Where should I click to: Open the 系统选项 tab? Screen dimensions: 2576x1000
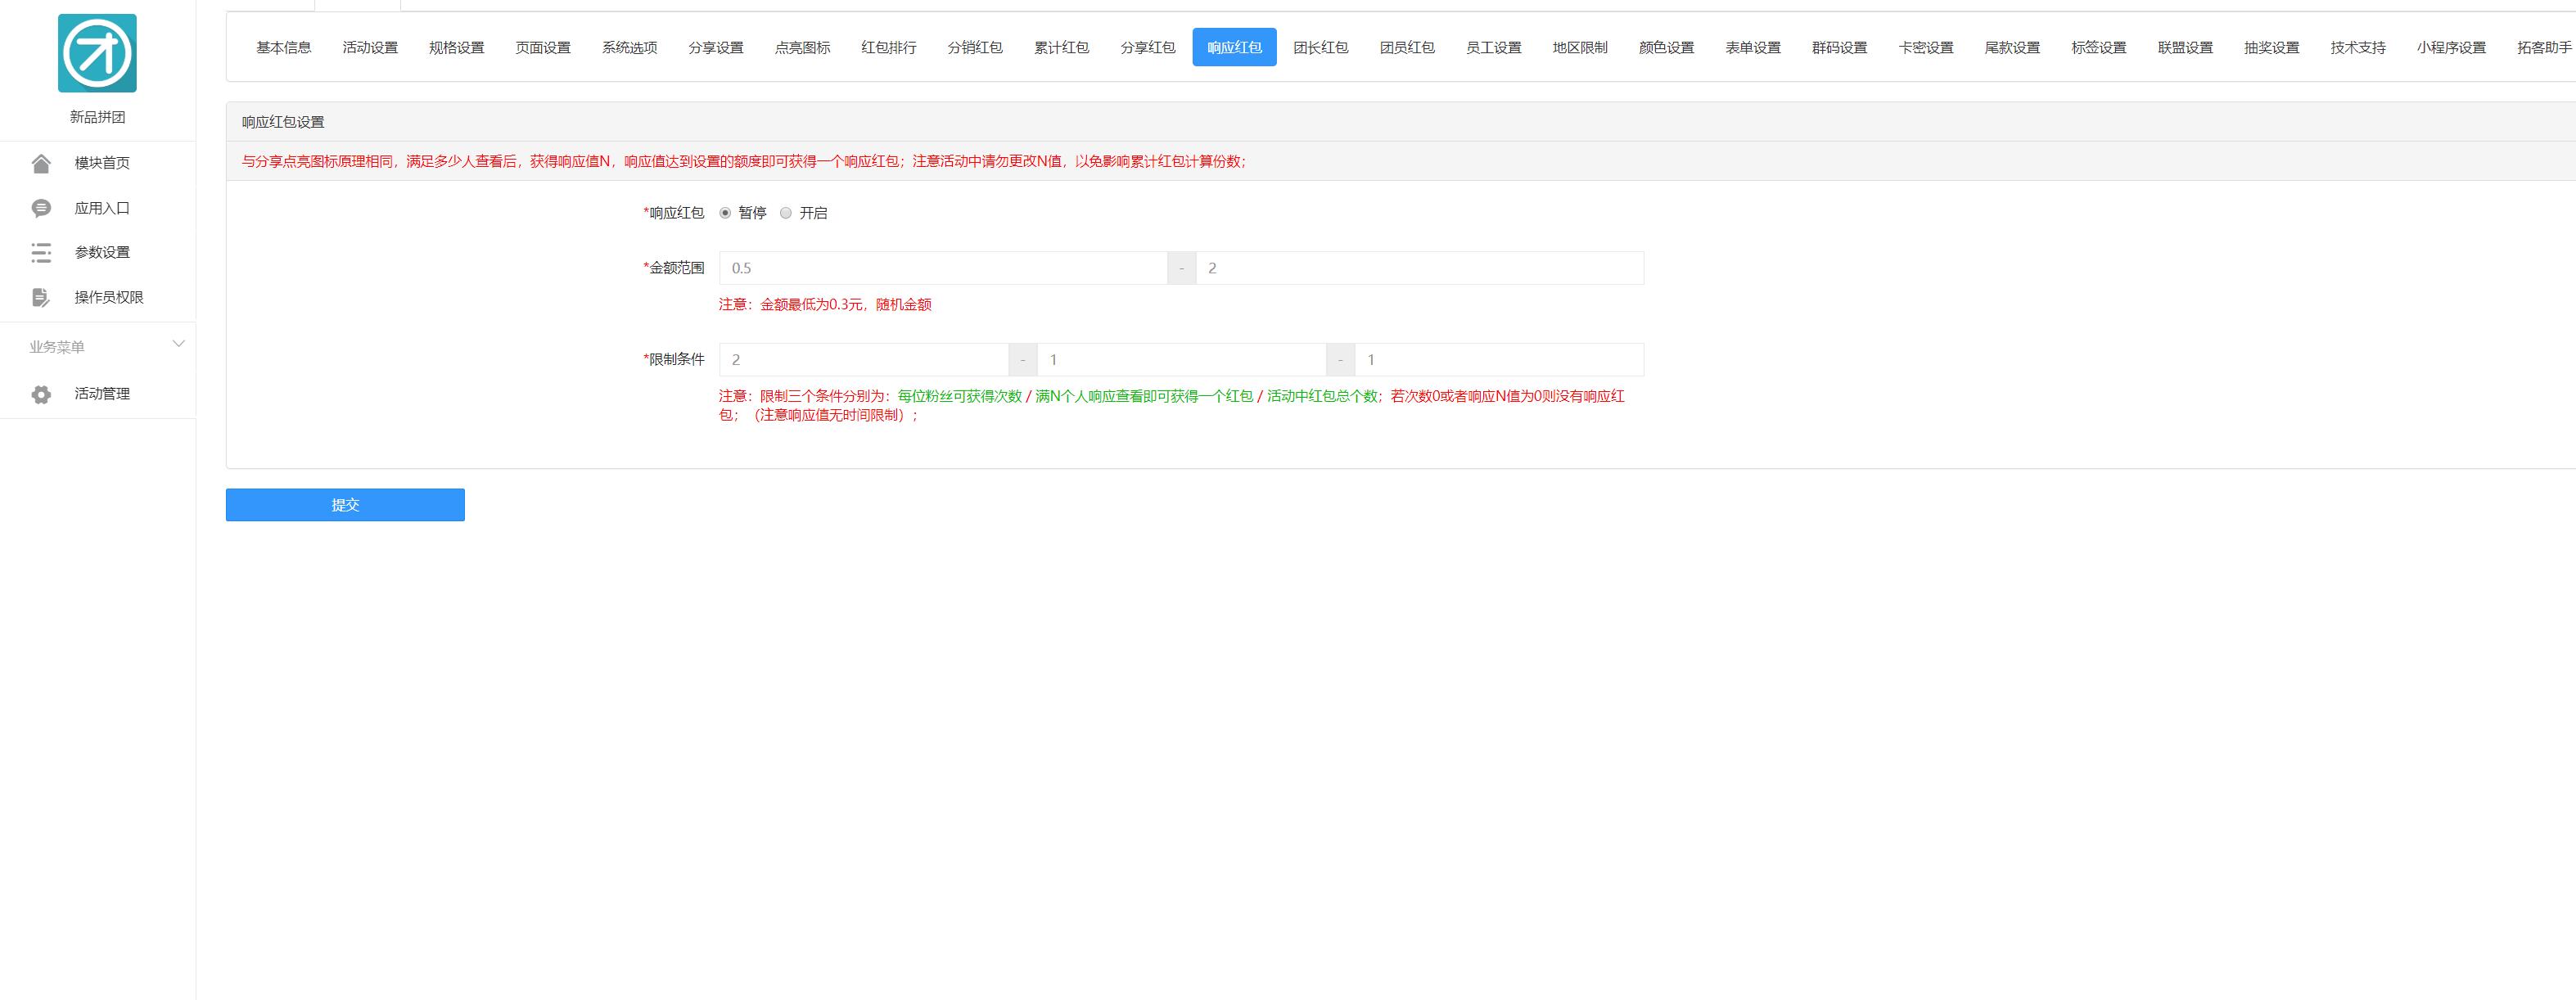(629, 47)
